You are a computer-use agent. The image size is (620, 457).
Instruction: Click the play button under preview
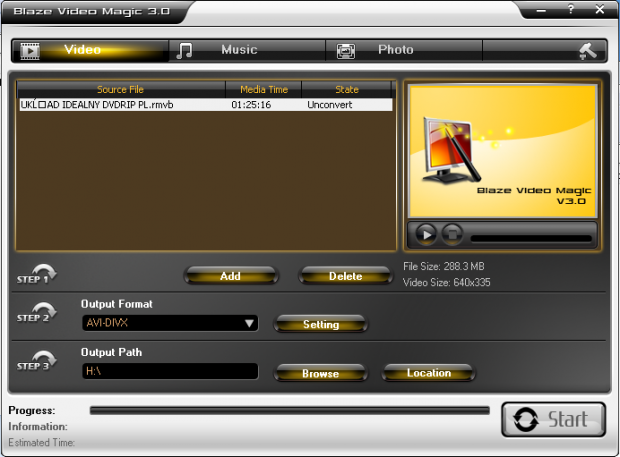tap(426, 235)
